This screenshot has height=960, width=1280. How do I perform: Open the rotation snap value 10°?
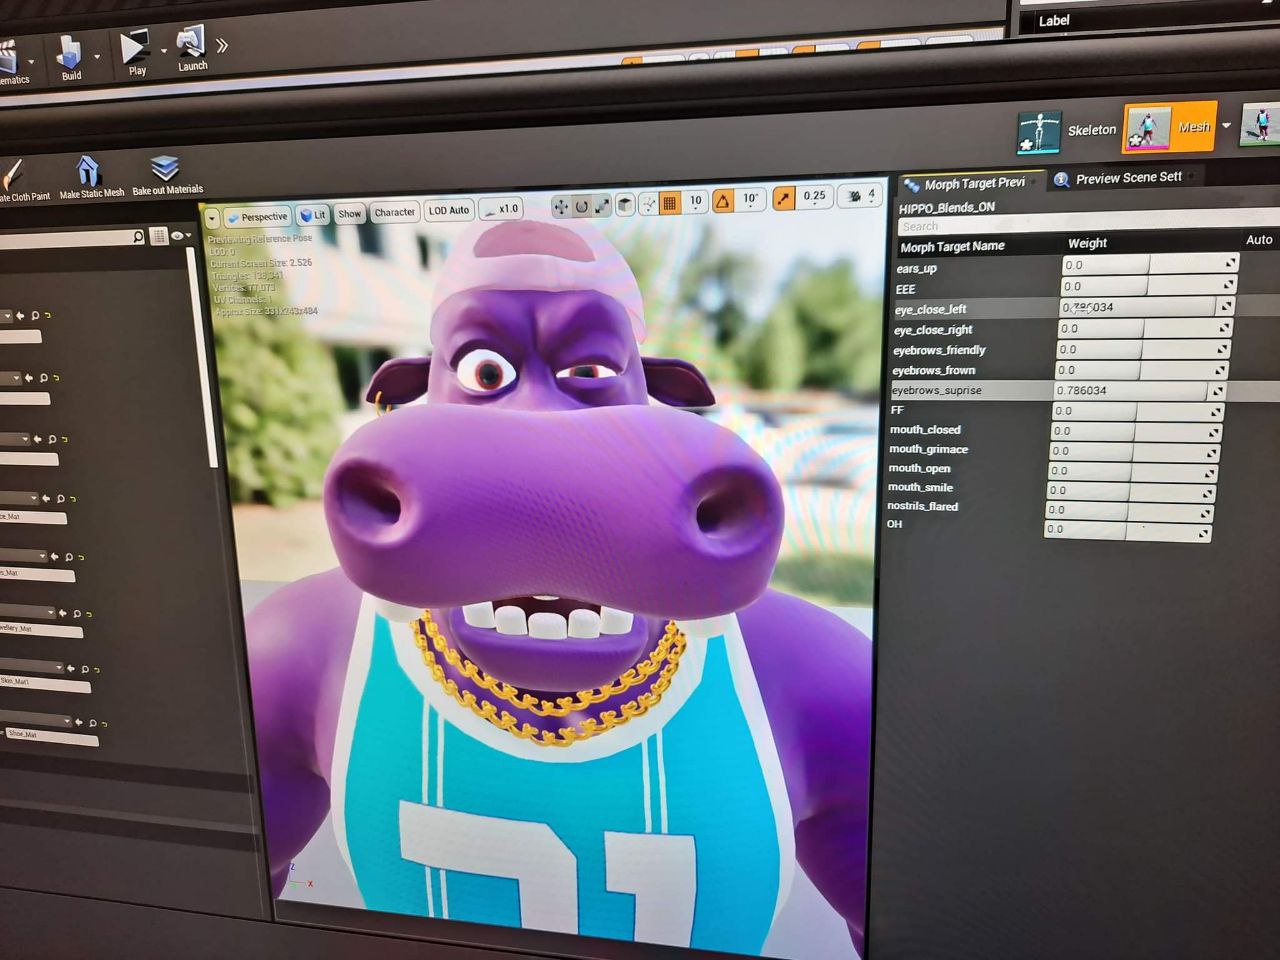click(750, 200)
